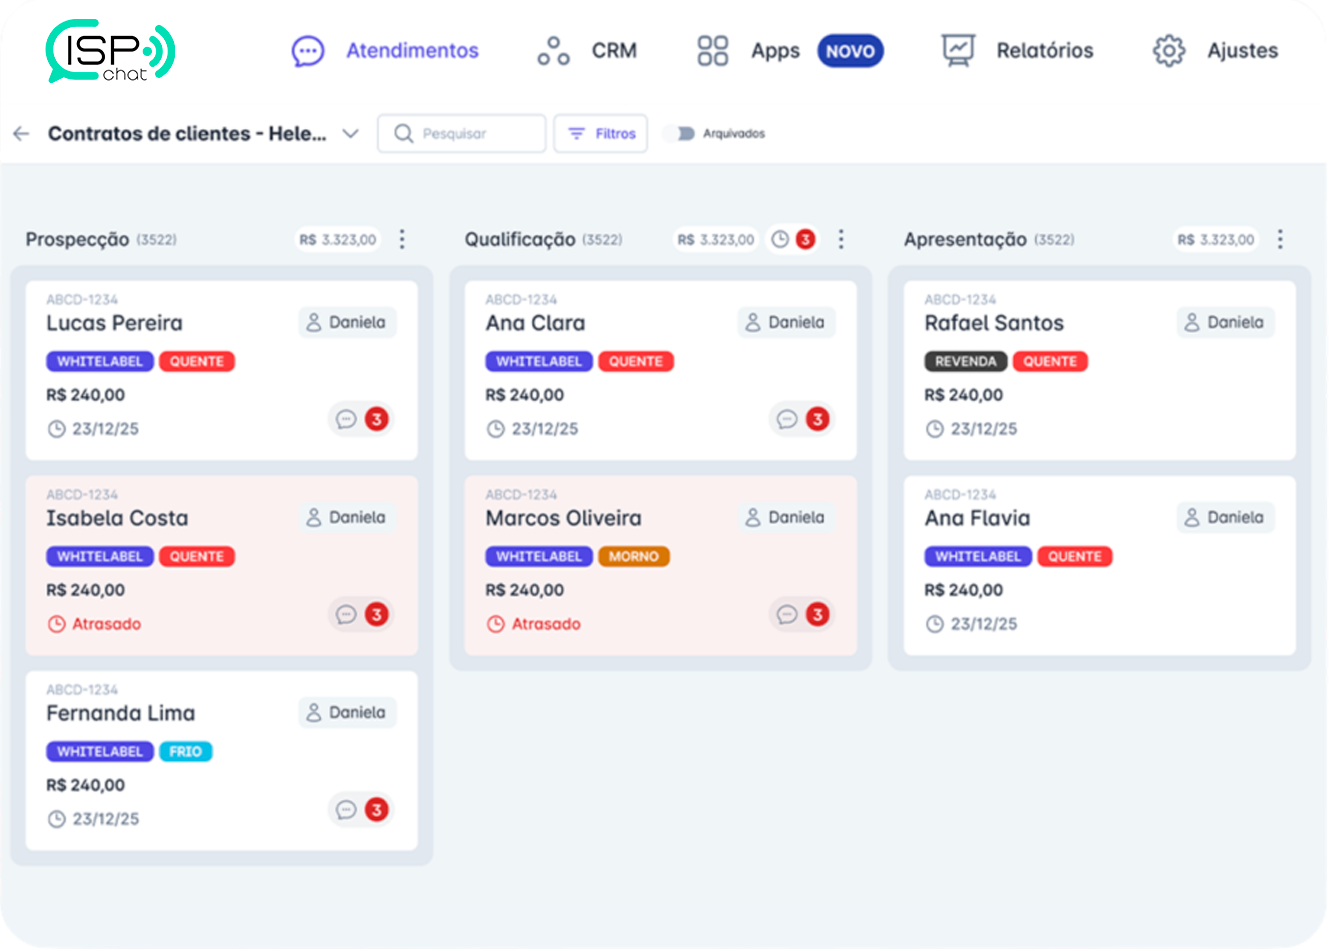Open the Marcos Oliveira card
Screen dimensions: 1329x951
point(660,565)
